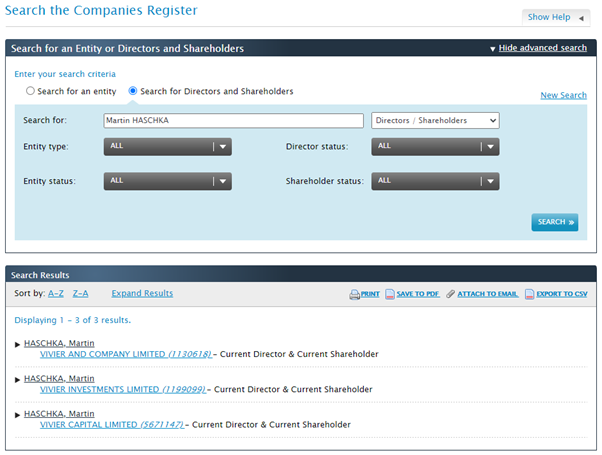
Task: Open VIVIER INVESTMENTS LIMITED (1199099) link
Action: coord(123,389)
